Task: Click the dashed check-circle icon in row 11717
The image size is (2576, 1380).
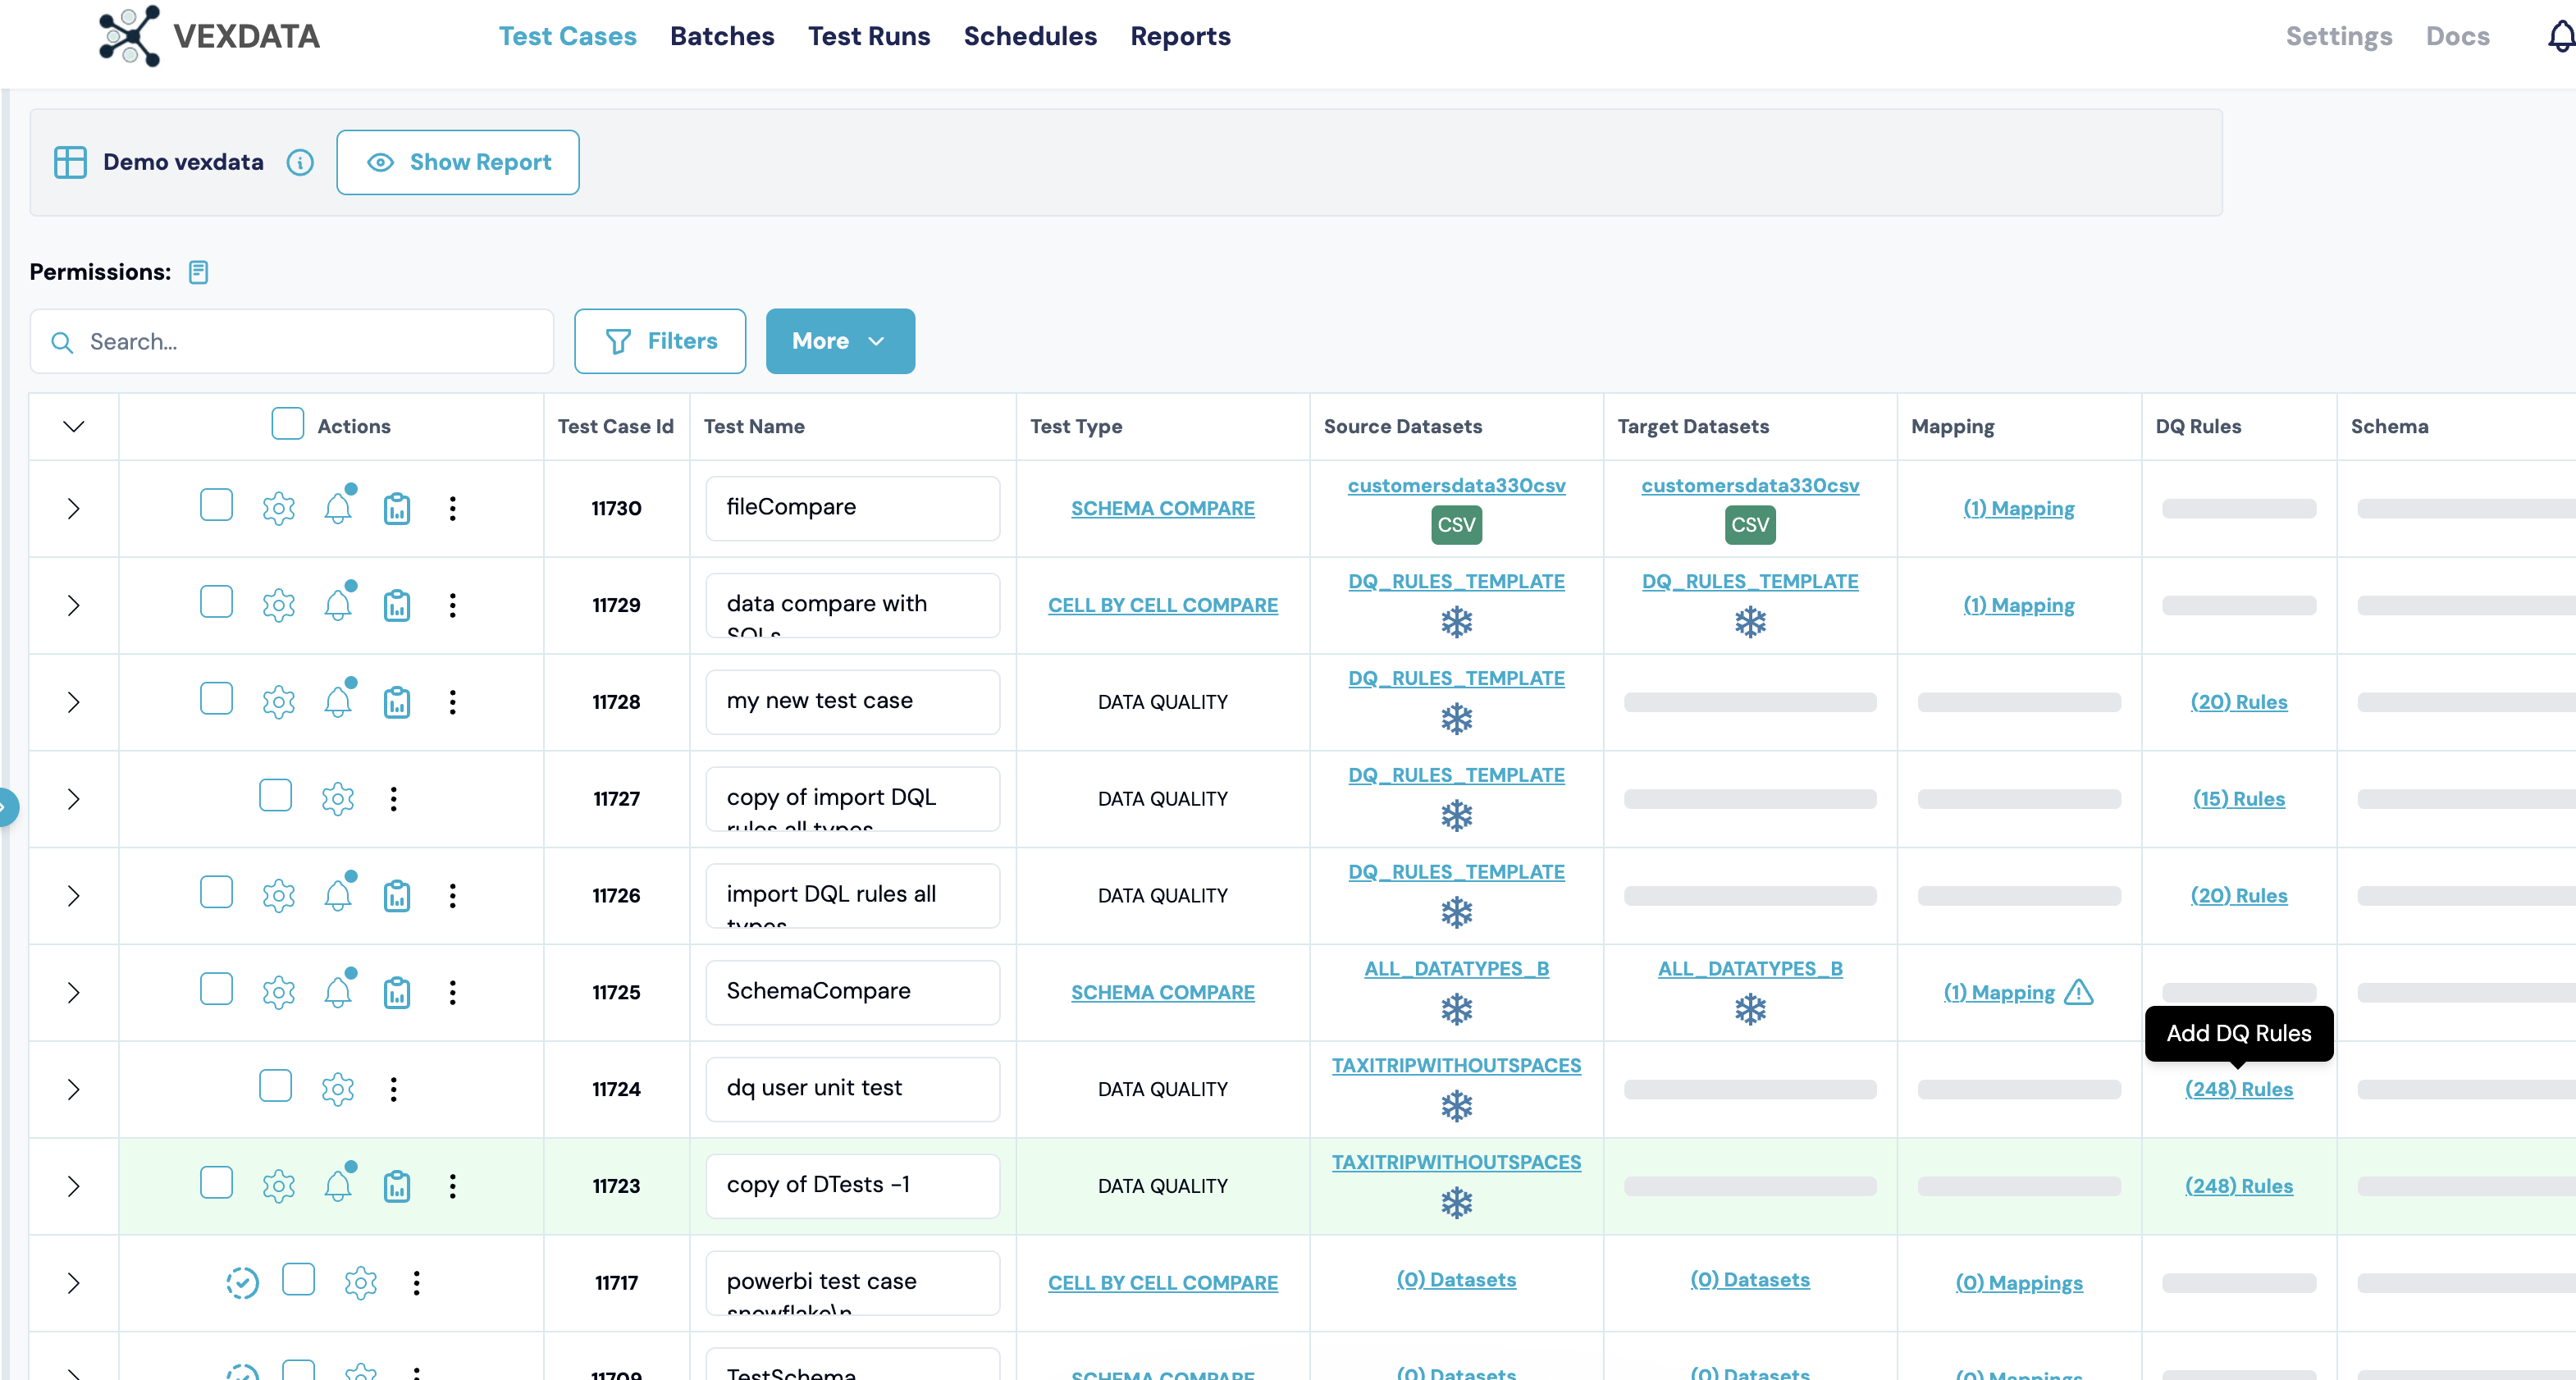Action: [242, 1282]
